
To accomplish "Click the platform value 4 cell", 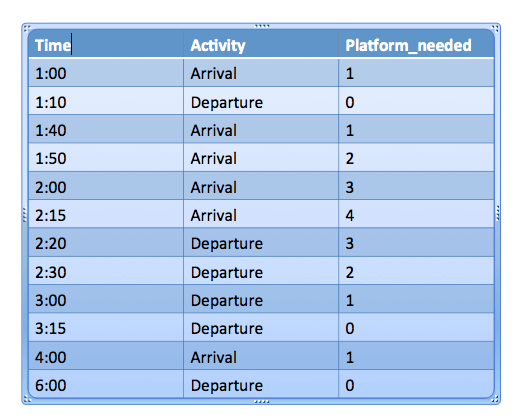I will [x=416, y=214].
